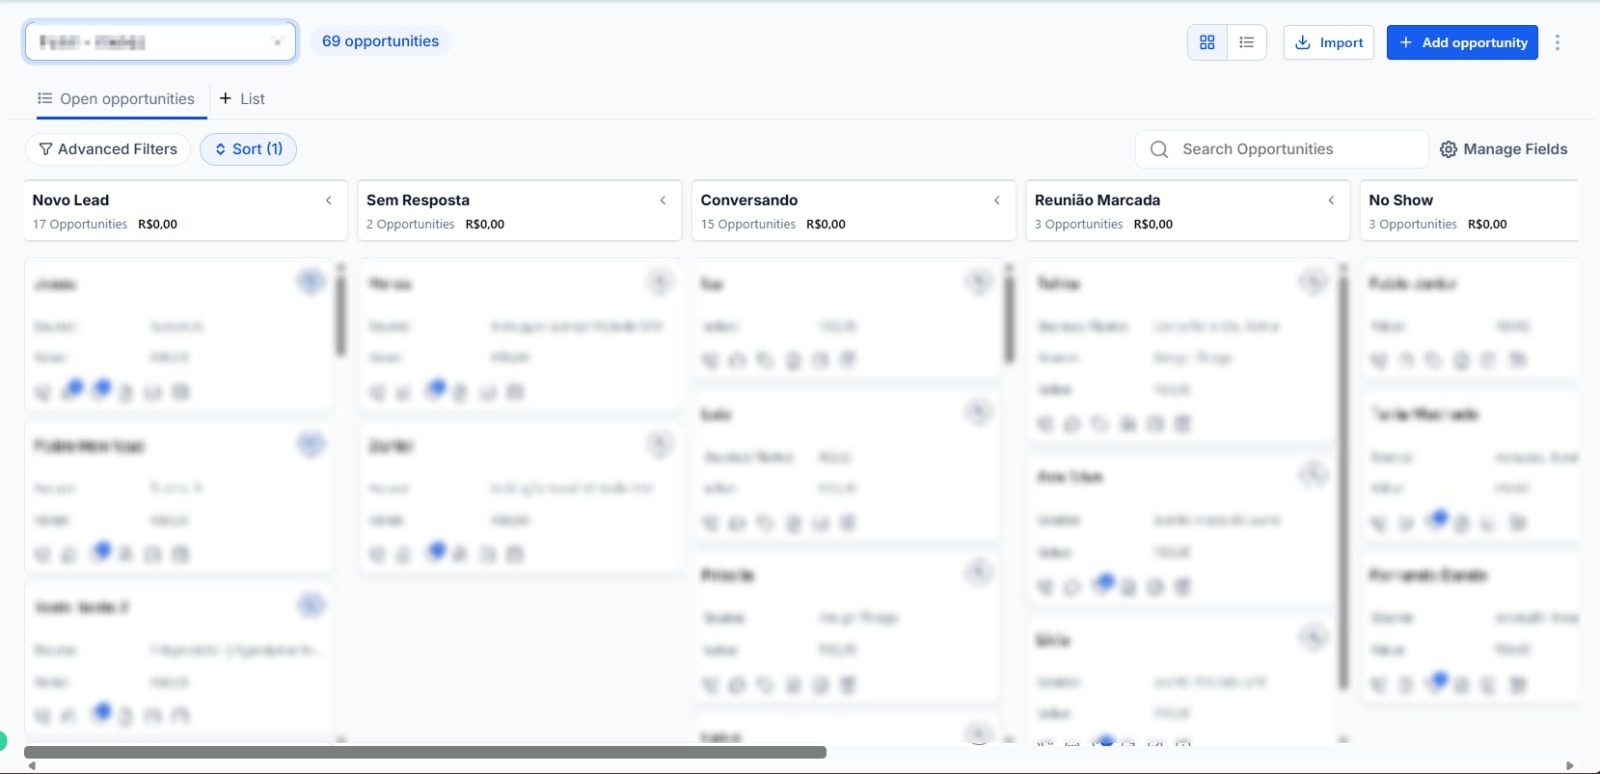The width and height of the screenshot is (1600, 774).
Task: Open Advanced Filters
Action: point(108,149)
